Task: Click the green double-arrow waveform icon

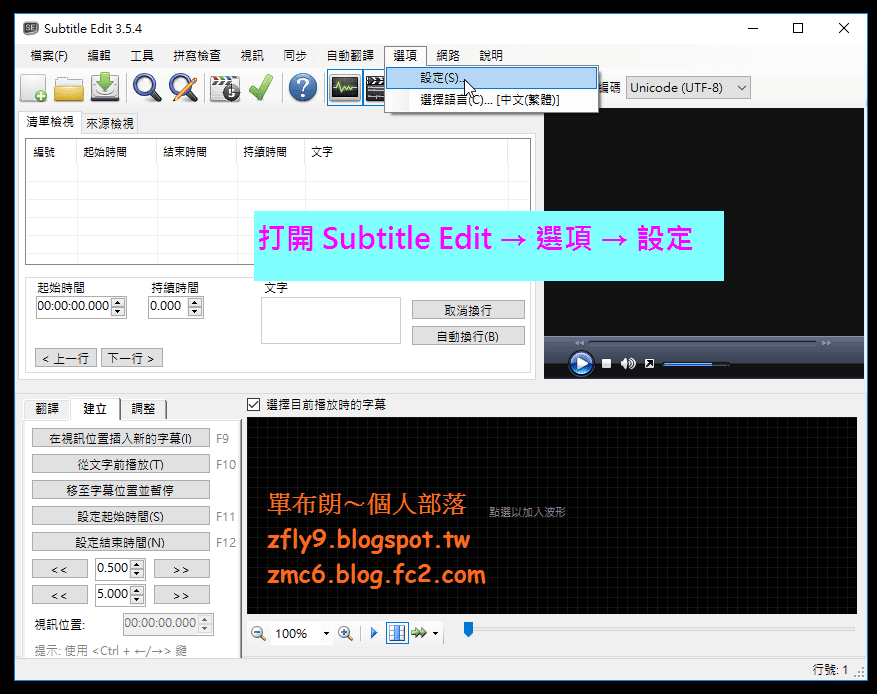Action: [419, 633]
